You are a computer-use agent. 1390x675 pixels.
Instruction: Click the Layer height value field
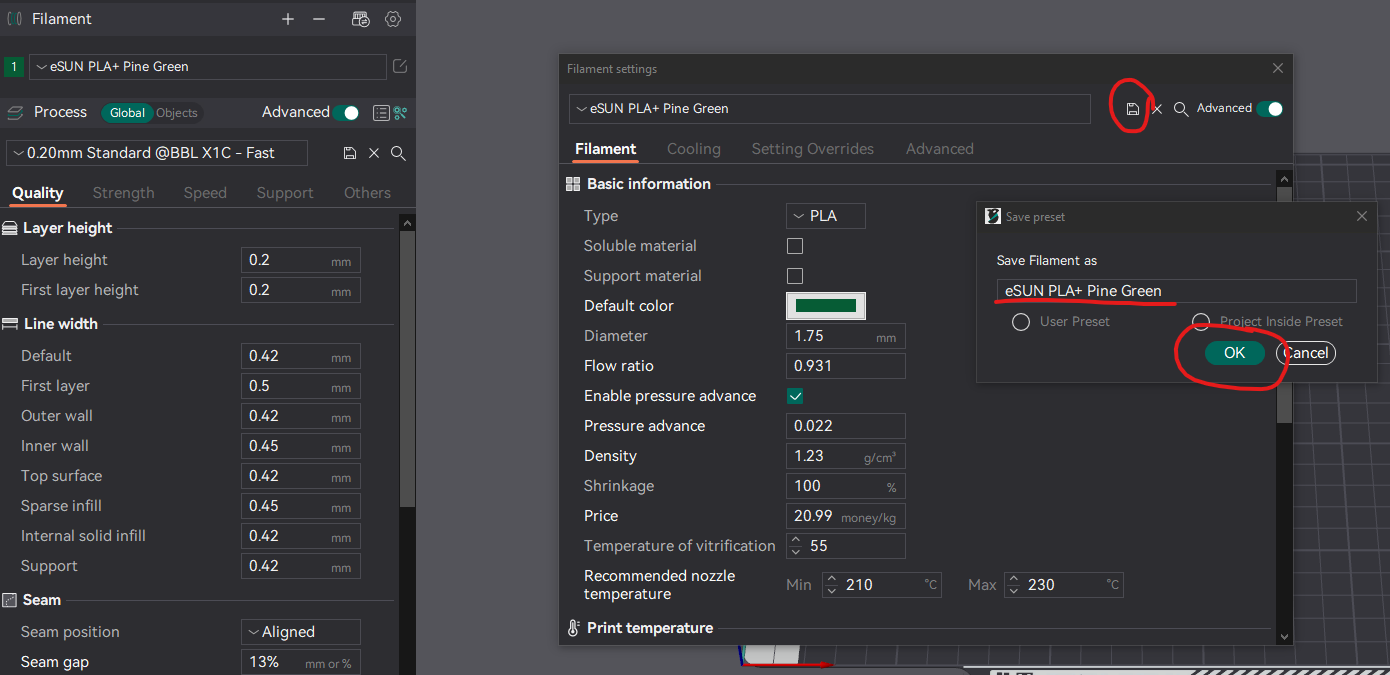[x=301, y=260]
